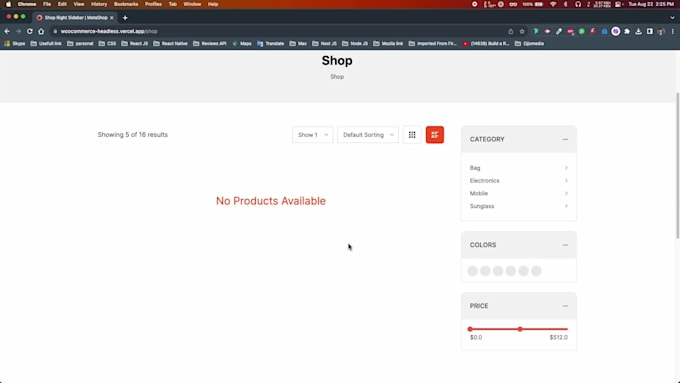Click the browser address bar
Screen dimensions: 680x383
point(278,31)
